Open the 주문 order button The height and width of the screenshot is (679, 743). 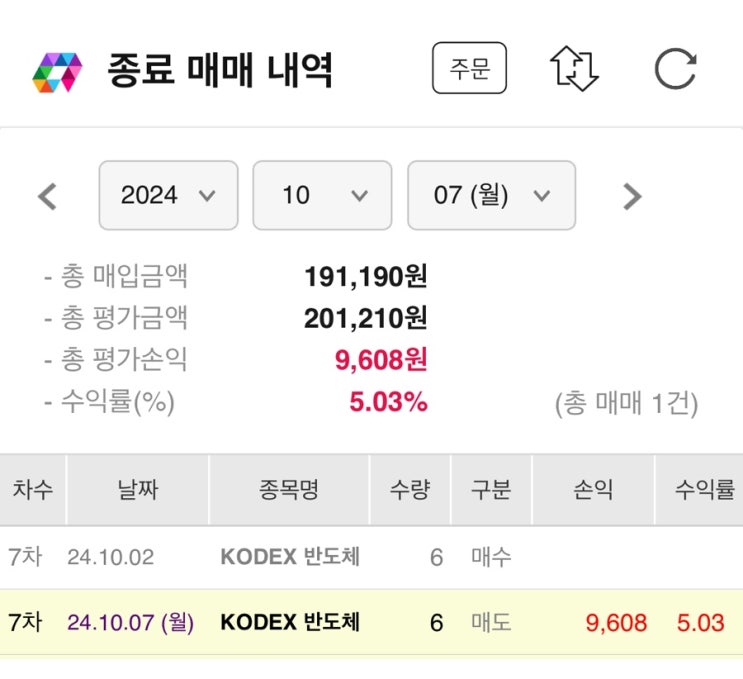click(x=469, y=71)
